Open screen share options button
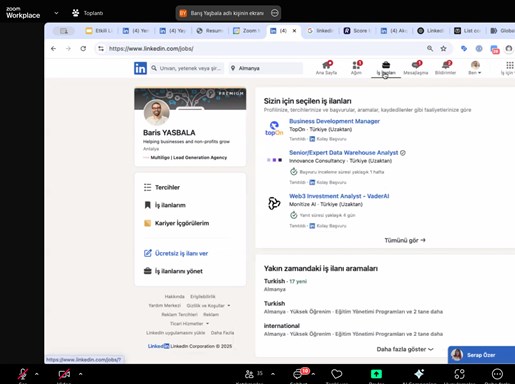This screenshot has width=515, height=384. (275, 13)
